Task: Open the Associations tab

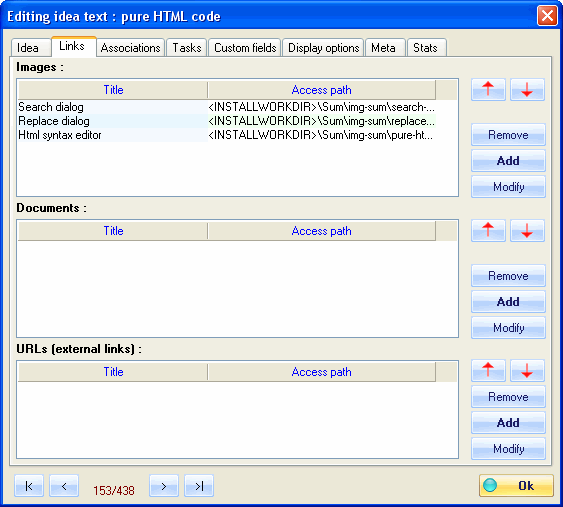Action: (x=130, y=48)
